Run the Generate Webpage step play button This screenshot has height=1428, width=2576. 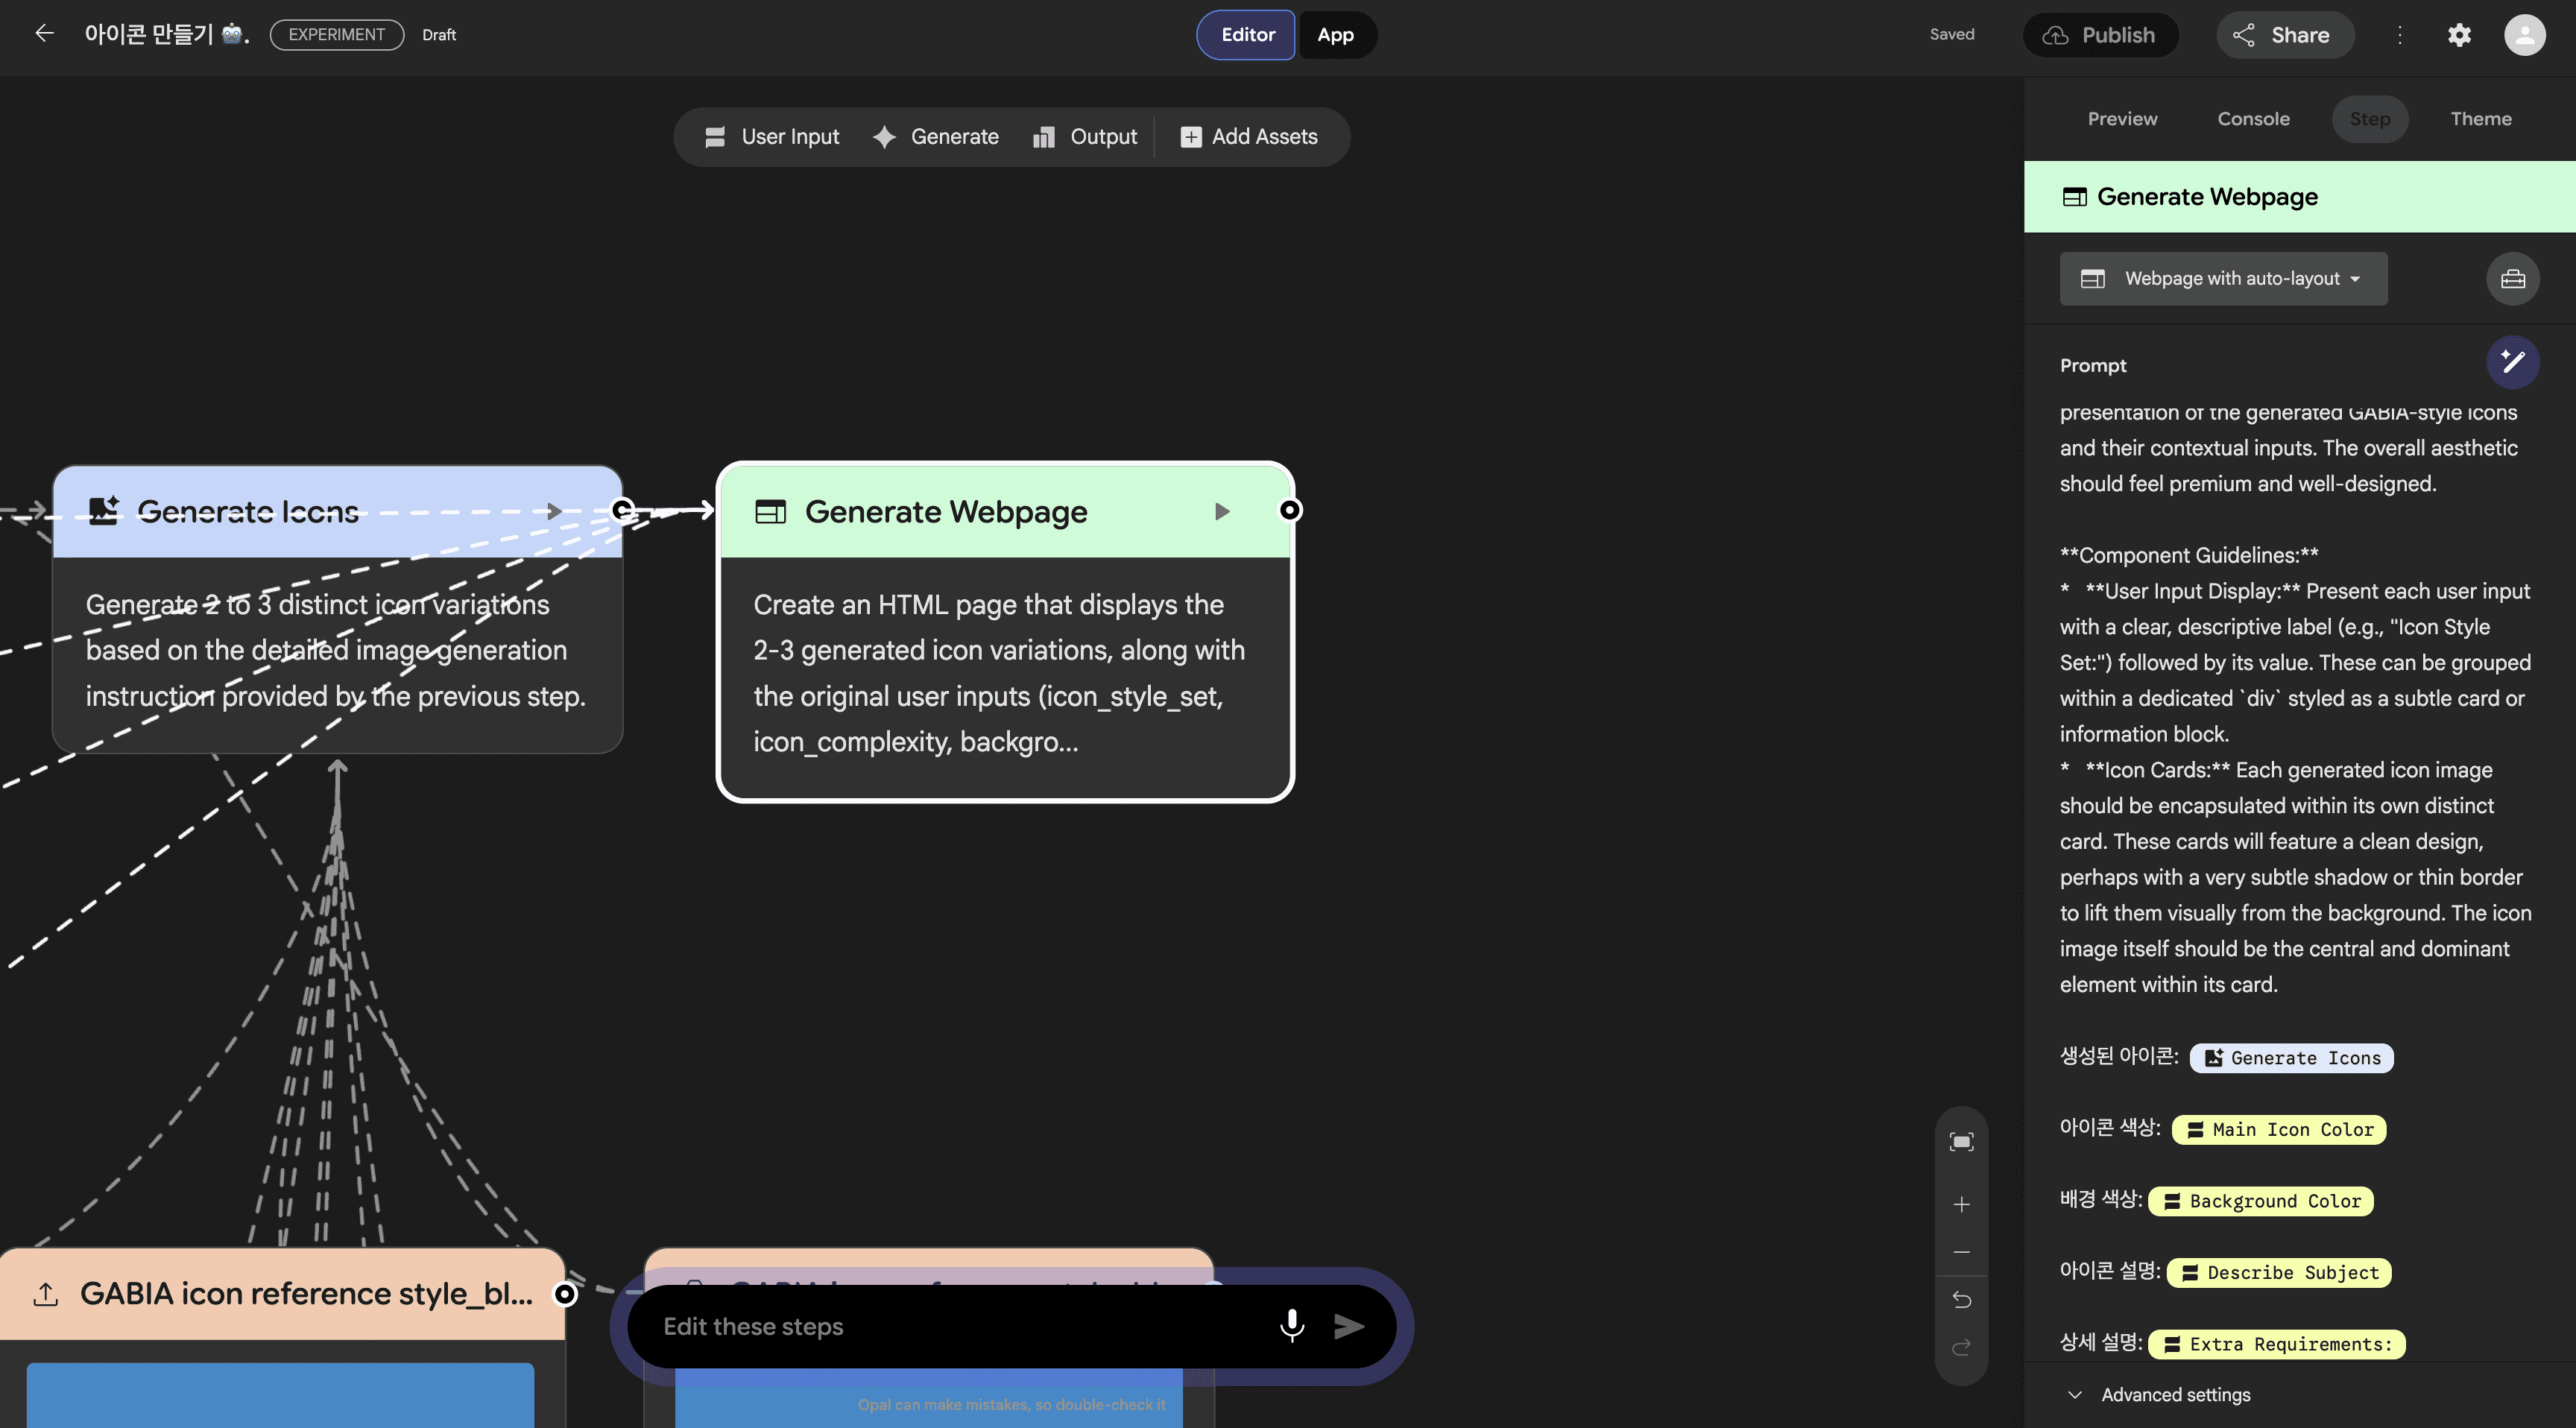pyautogui.click(x=1221, y=512)
